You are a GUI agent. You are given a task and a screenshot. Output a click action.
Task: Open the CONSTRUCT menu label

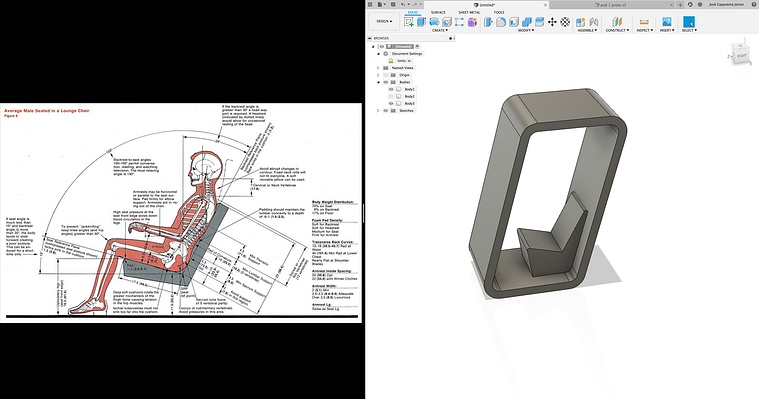click(617, 31)
